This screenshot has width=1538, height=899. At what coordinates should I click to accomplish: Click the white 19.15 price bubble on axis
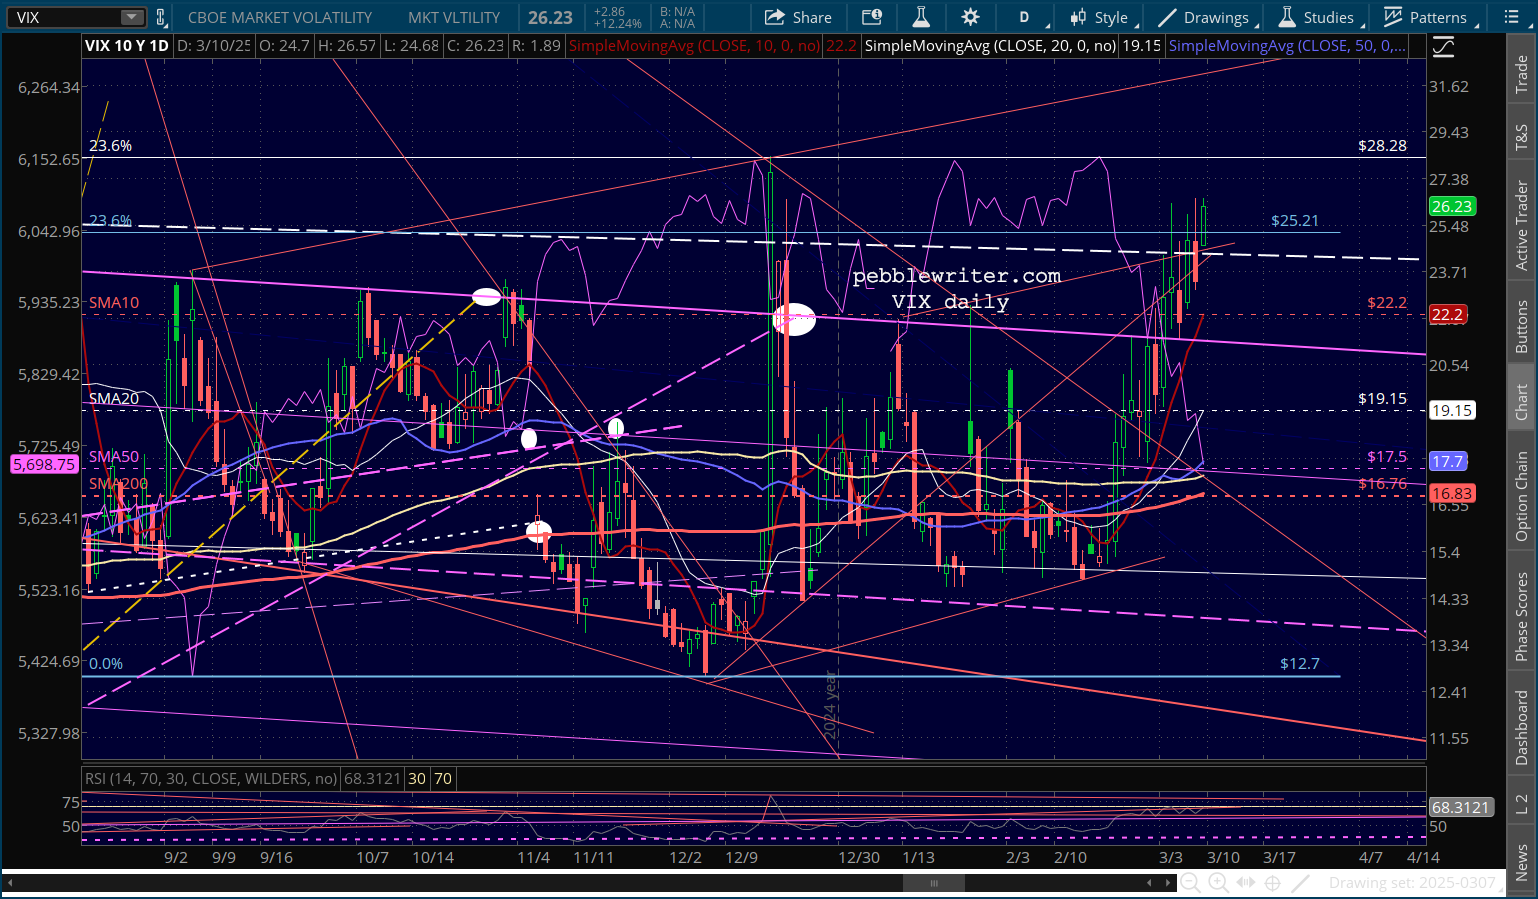click(x=1451, y=410)
